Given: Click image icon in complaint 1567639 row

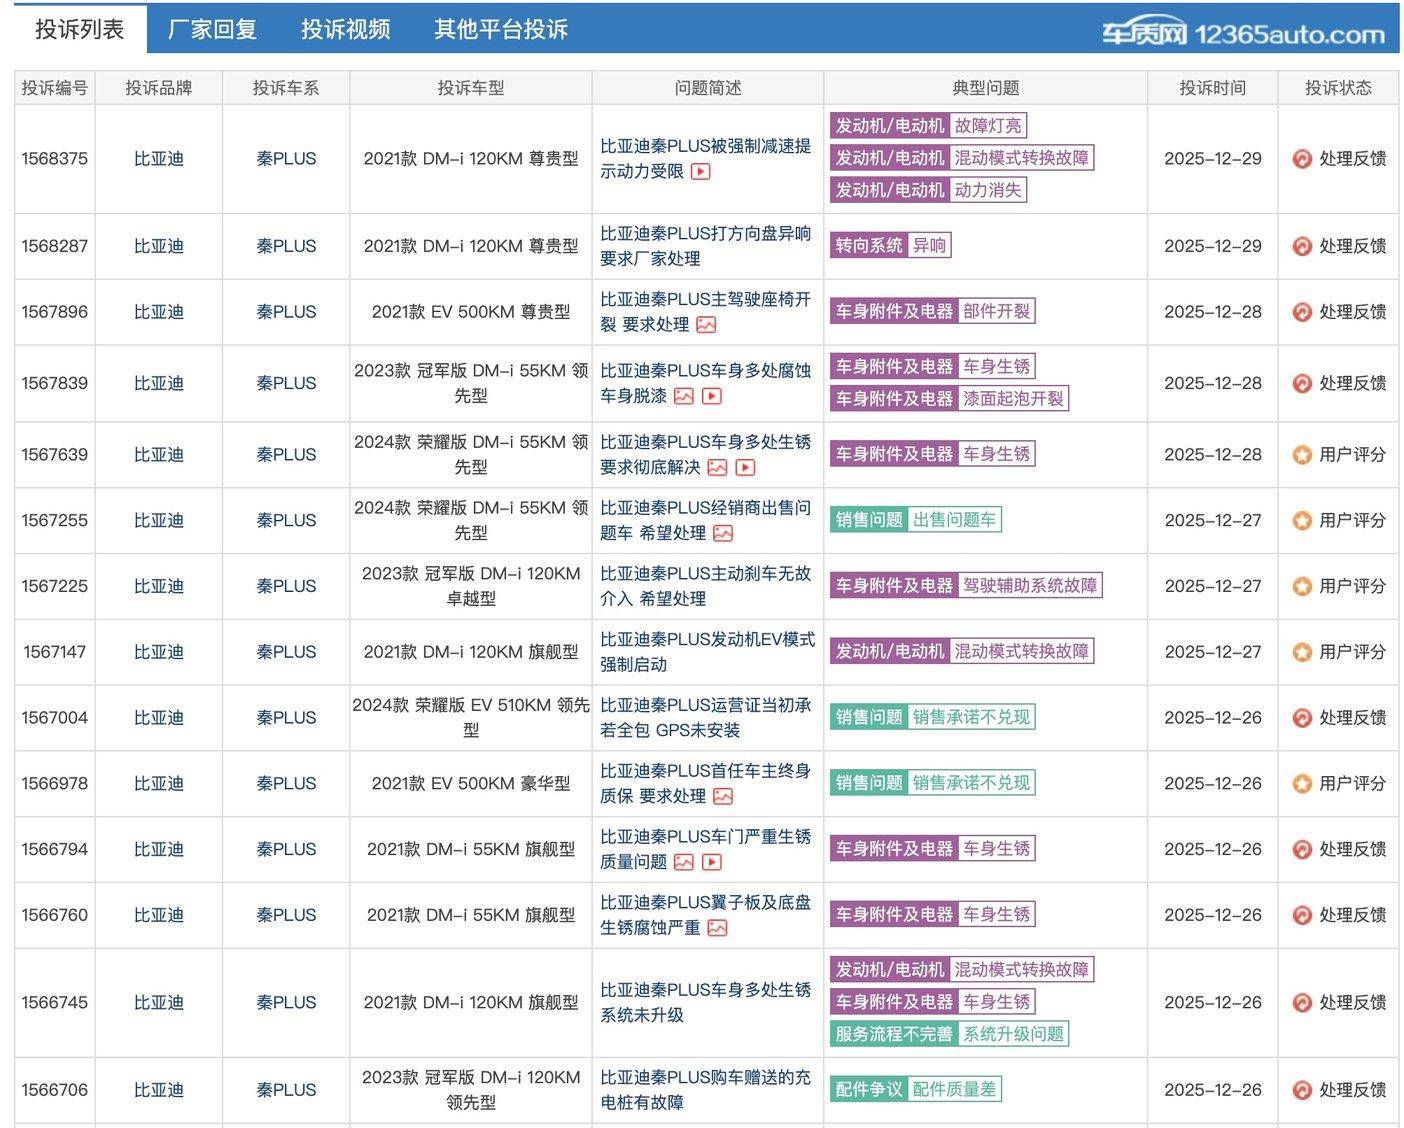Looking at the screenshot, I should click(717, 467).
